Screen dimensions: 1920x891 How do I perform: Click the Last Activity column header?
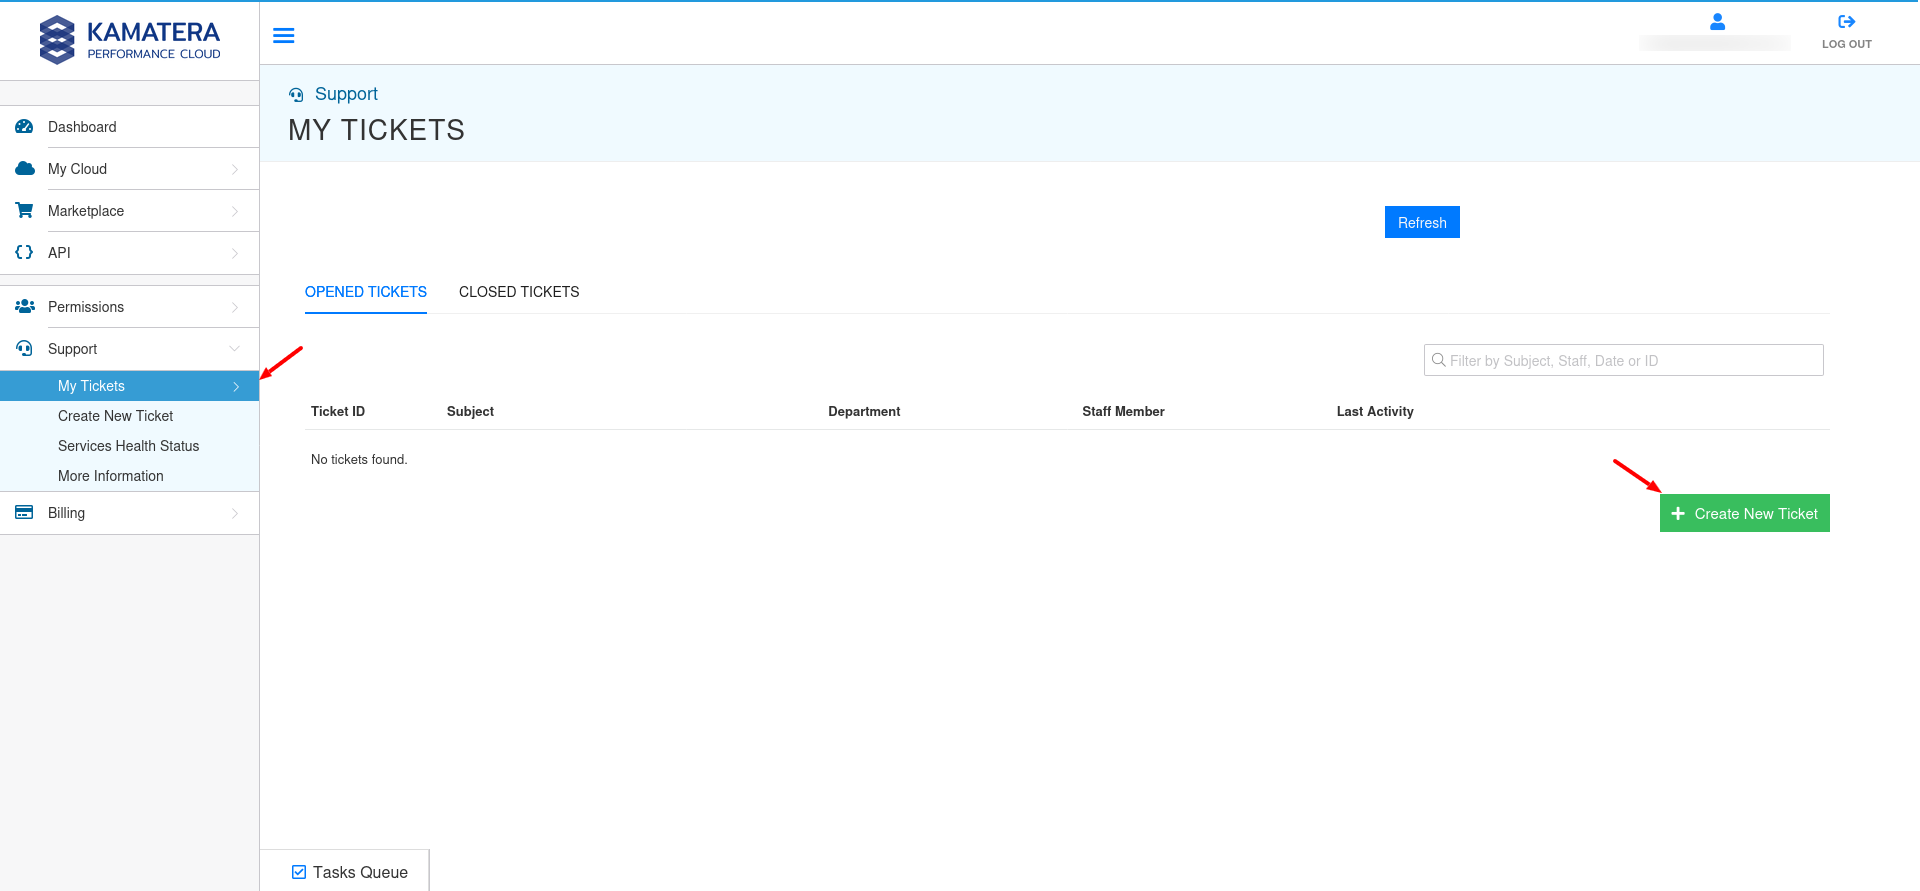tap(1375, 411)
